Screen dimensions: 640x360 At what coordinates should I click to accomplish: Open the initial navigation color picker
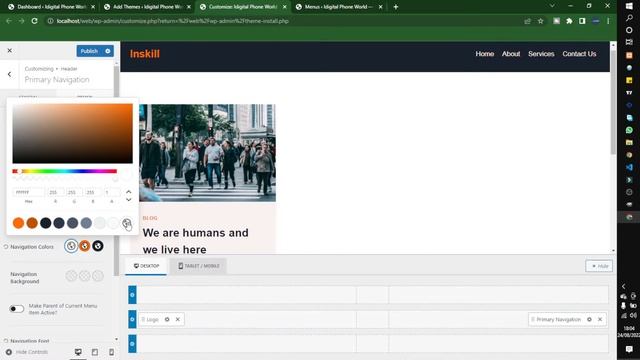pyautogui.click(x=71, y=246)
